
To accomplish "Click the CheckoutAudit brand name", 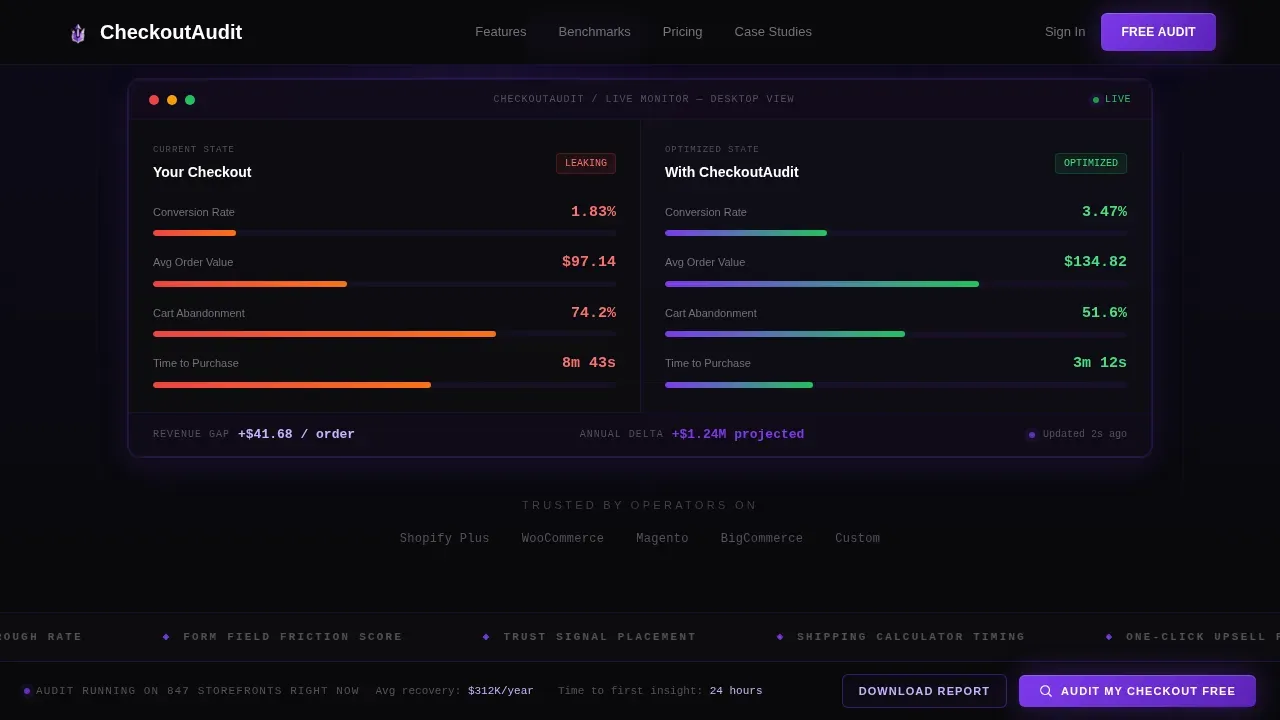I will [171, 32].
